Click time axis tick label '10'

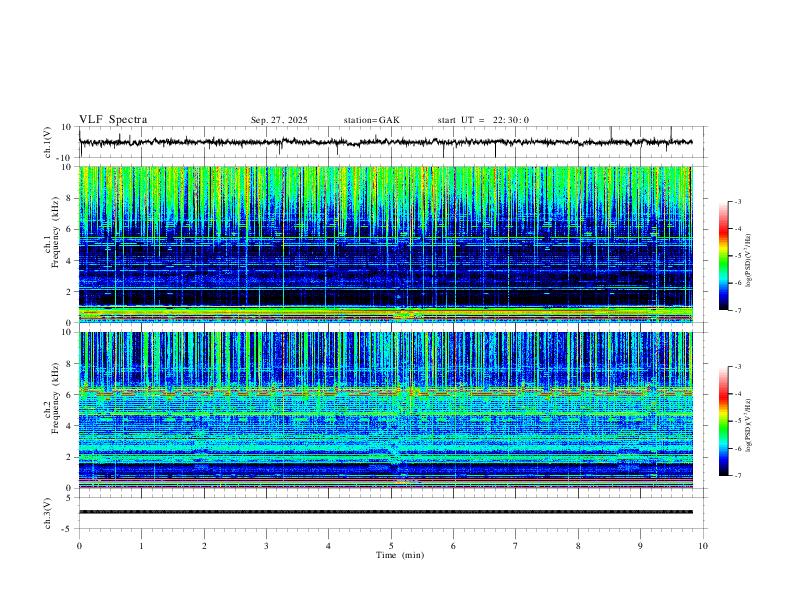click(x=703, y=546)
